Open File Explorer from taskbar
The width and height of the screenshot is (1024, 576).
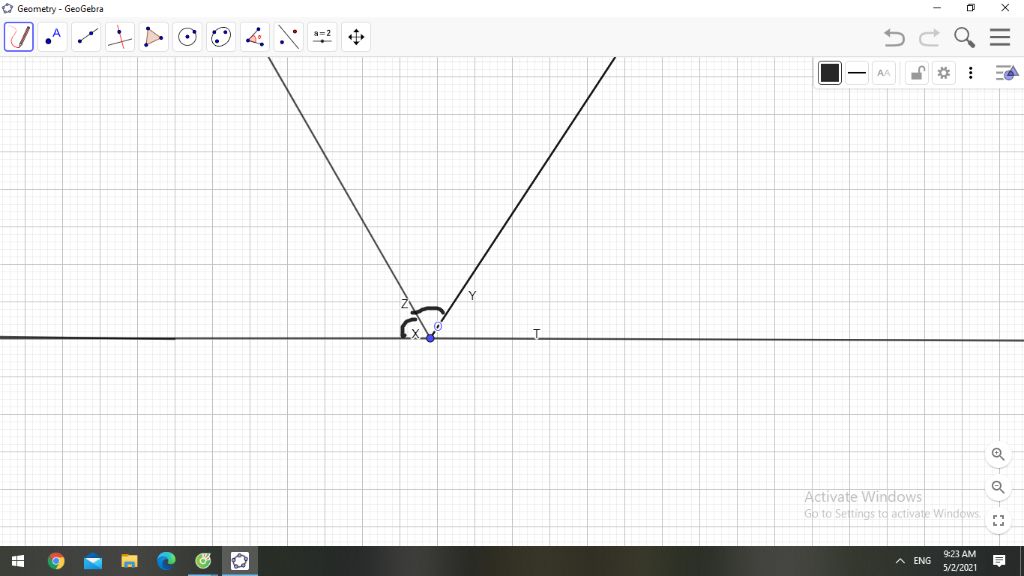pyautogui.click(x=129, y=561)
